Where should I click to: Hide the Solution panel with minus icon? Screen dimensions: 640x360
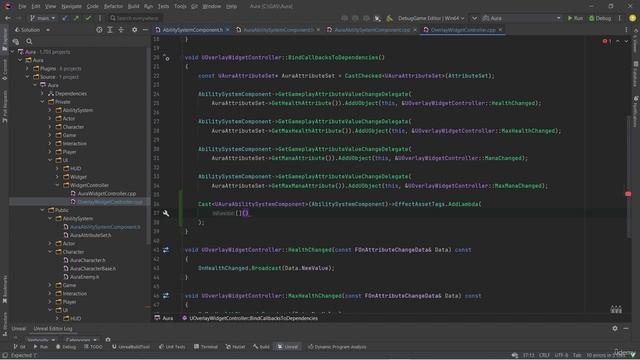coord(145,30)
